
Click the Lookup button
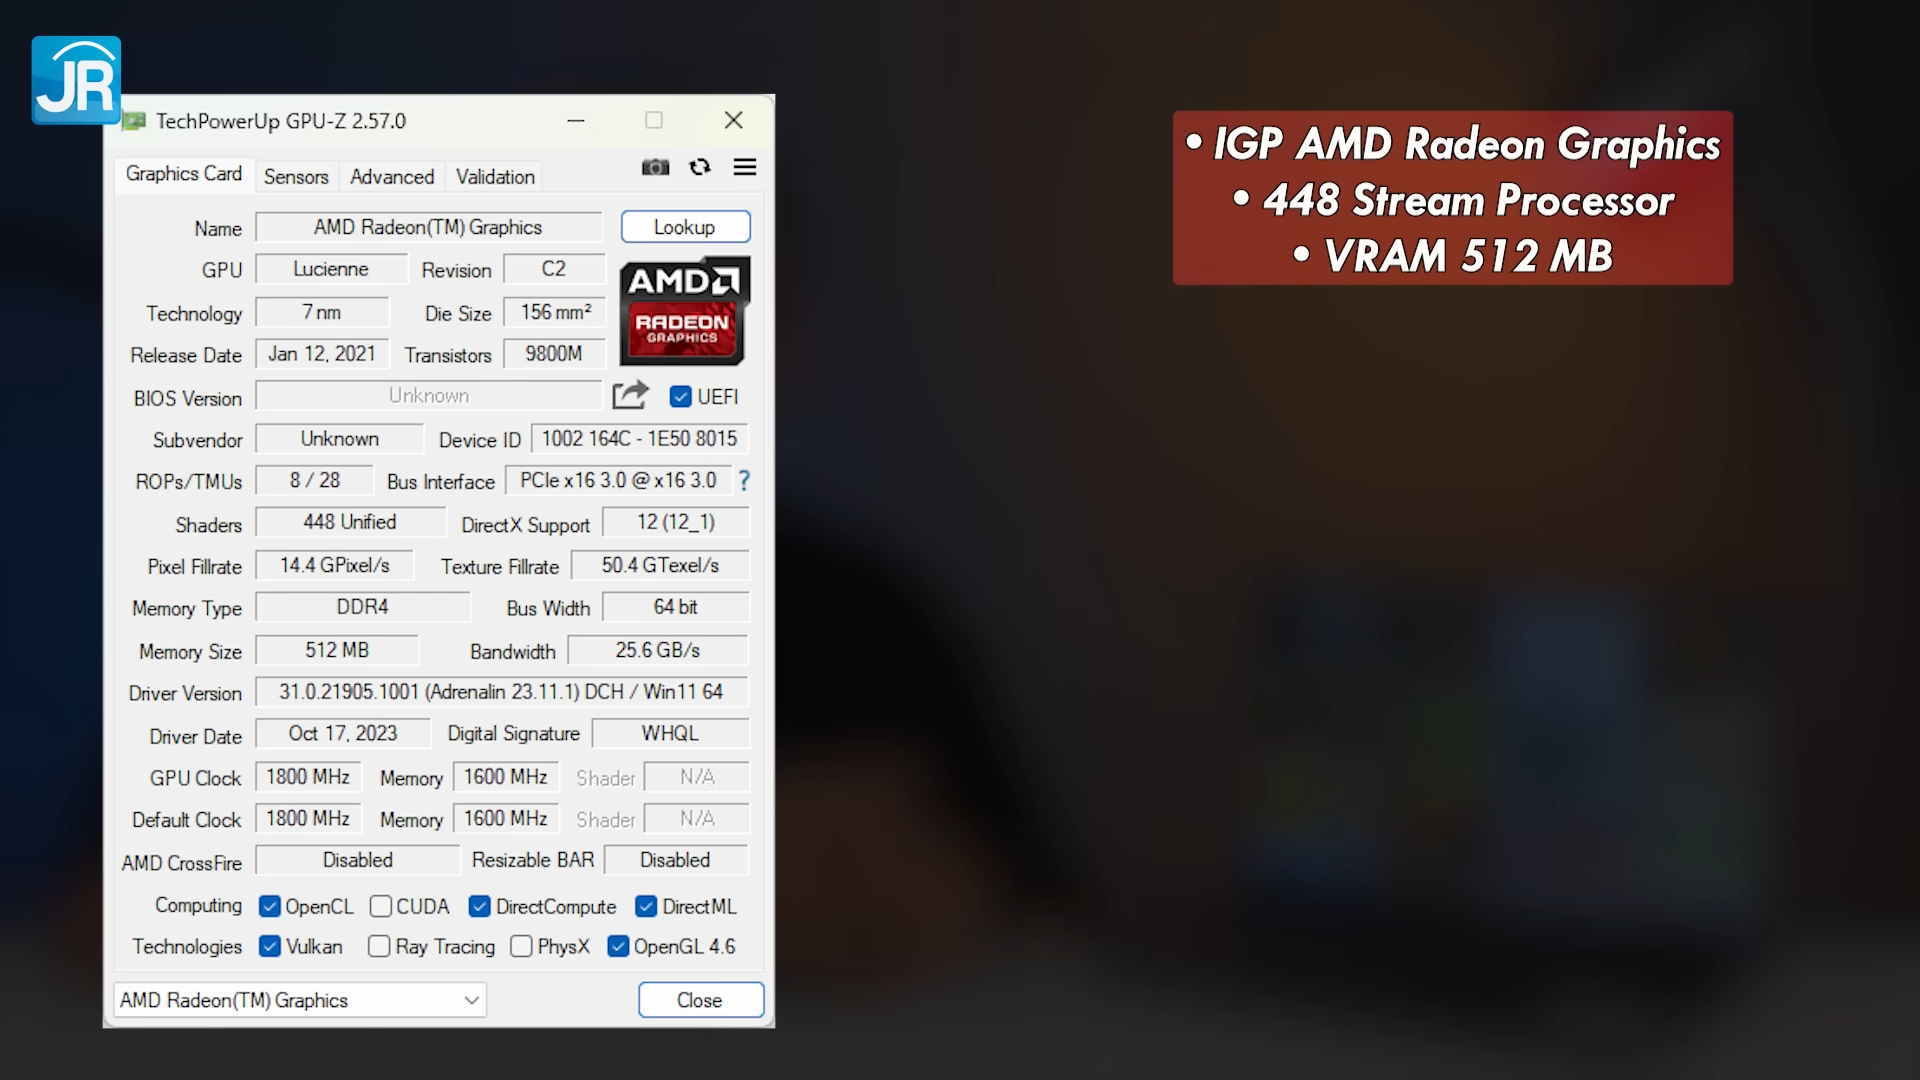[685, 226]
